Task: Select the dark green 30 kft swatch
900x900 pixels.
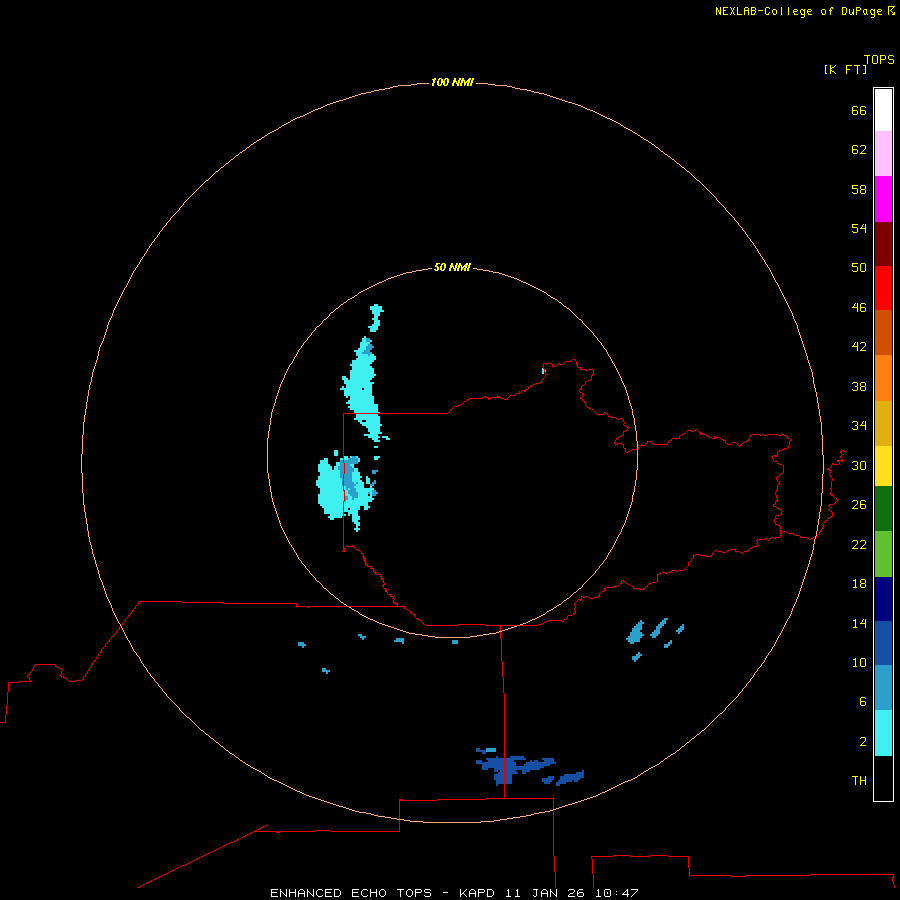Action: [883, 509]
